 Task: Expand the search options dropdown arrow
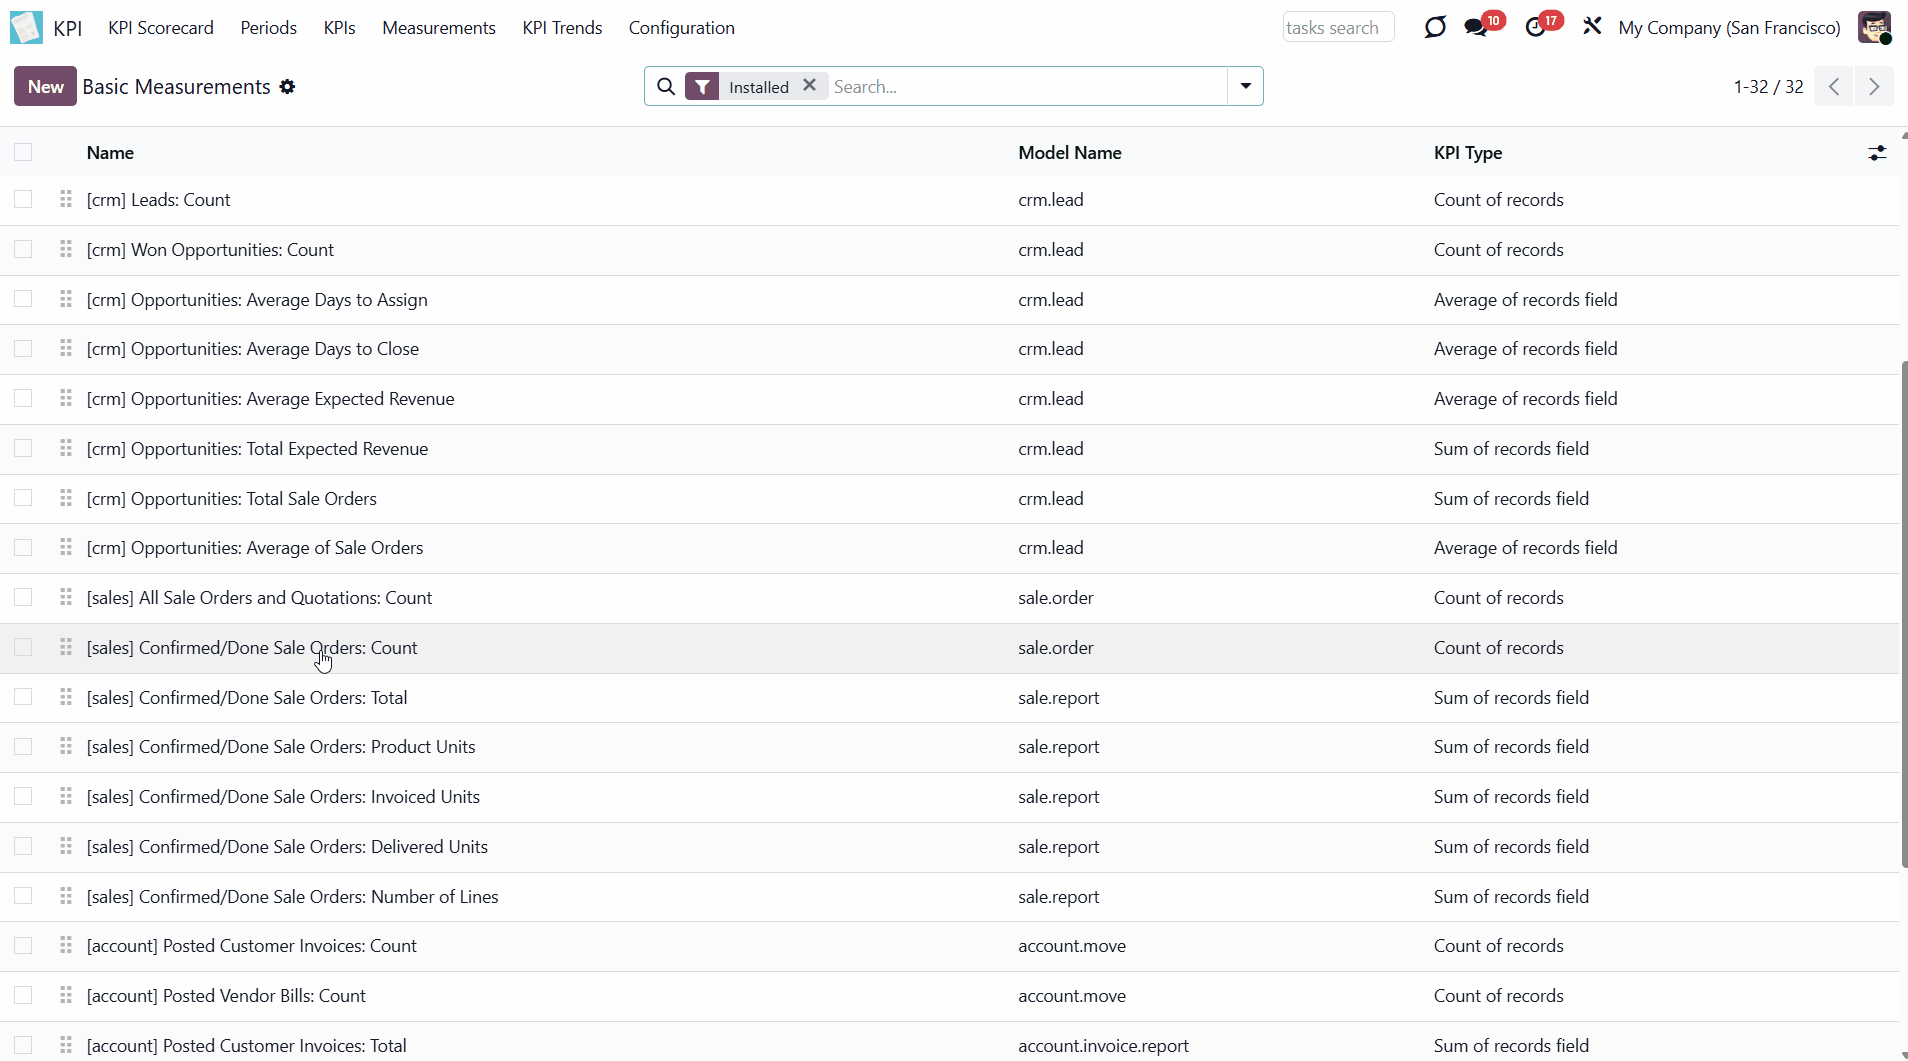pyautogui.click(x=1245, y=86)
